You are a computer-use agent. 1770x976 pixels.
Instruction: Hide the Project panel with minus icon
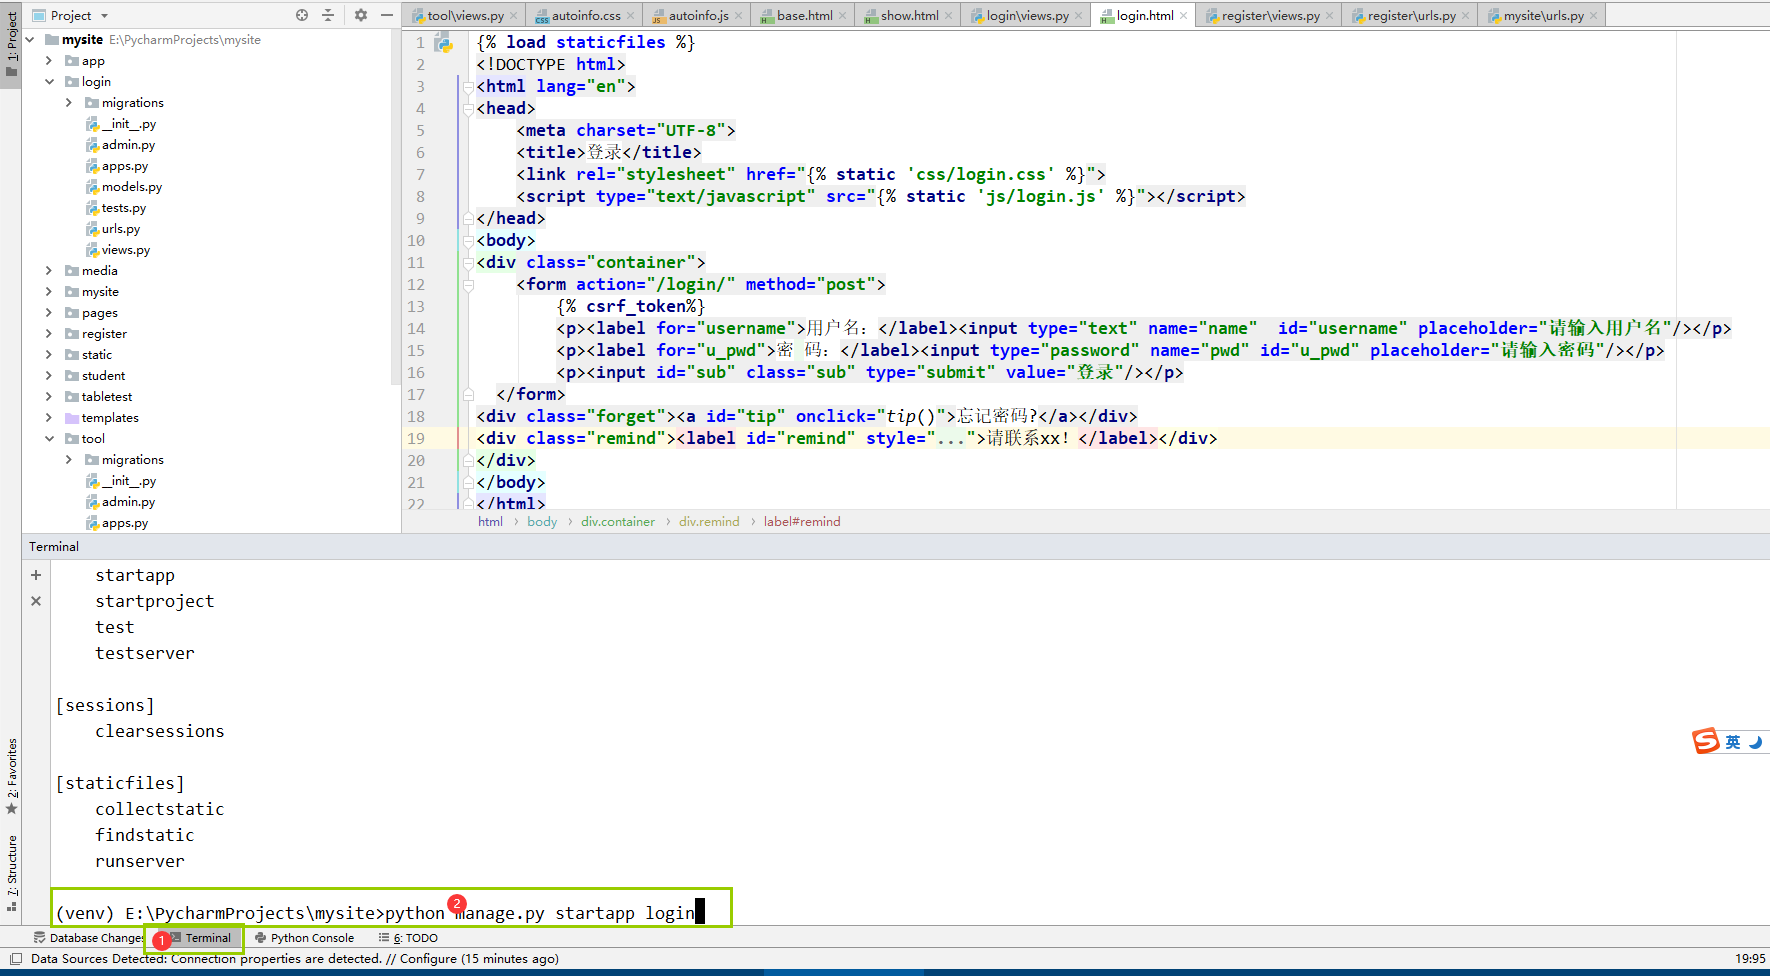(387, 15)
